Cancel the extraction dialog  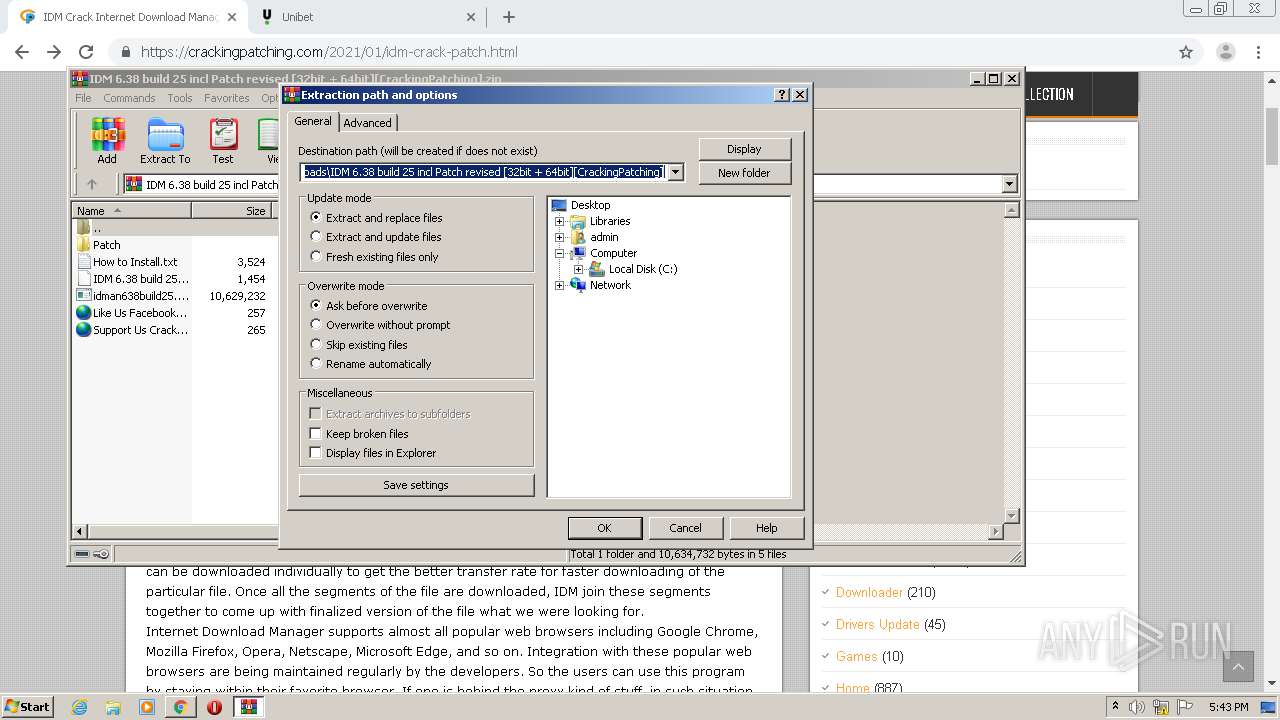click(685, 528)
